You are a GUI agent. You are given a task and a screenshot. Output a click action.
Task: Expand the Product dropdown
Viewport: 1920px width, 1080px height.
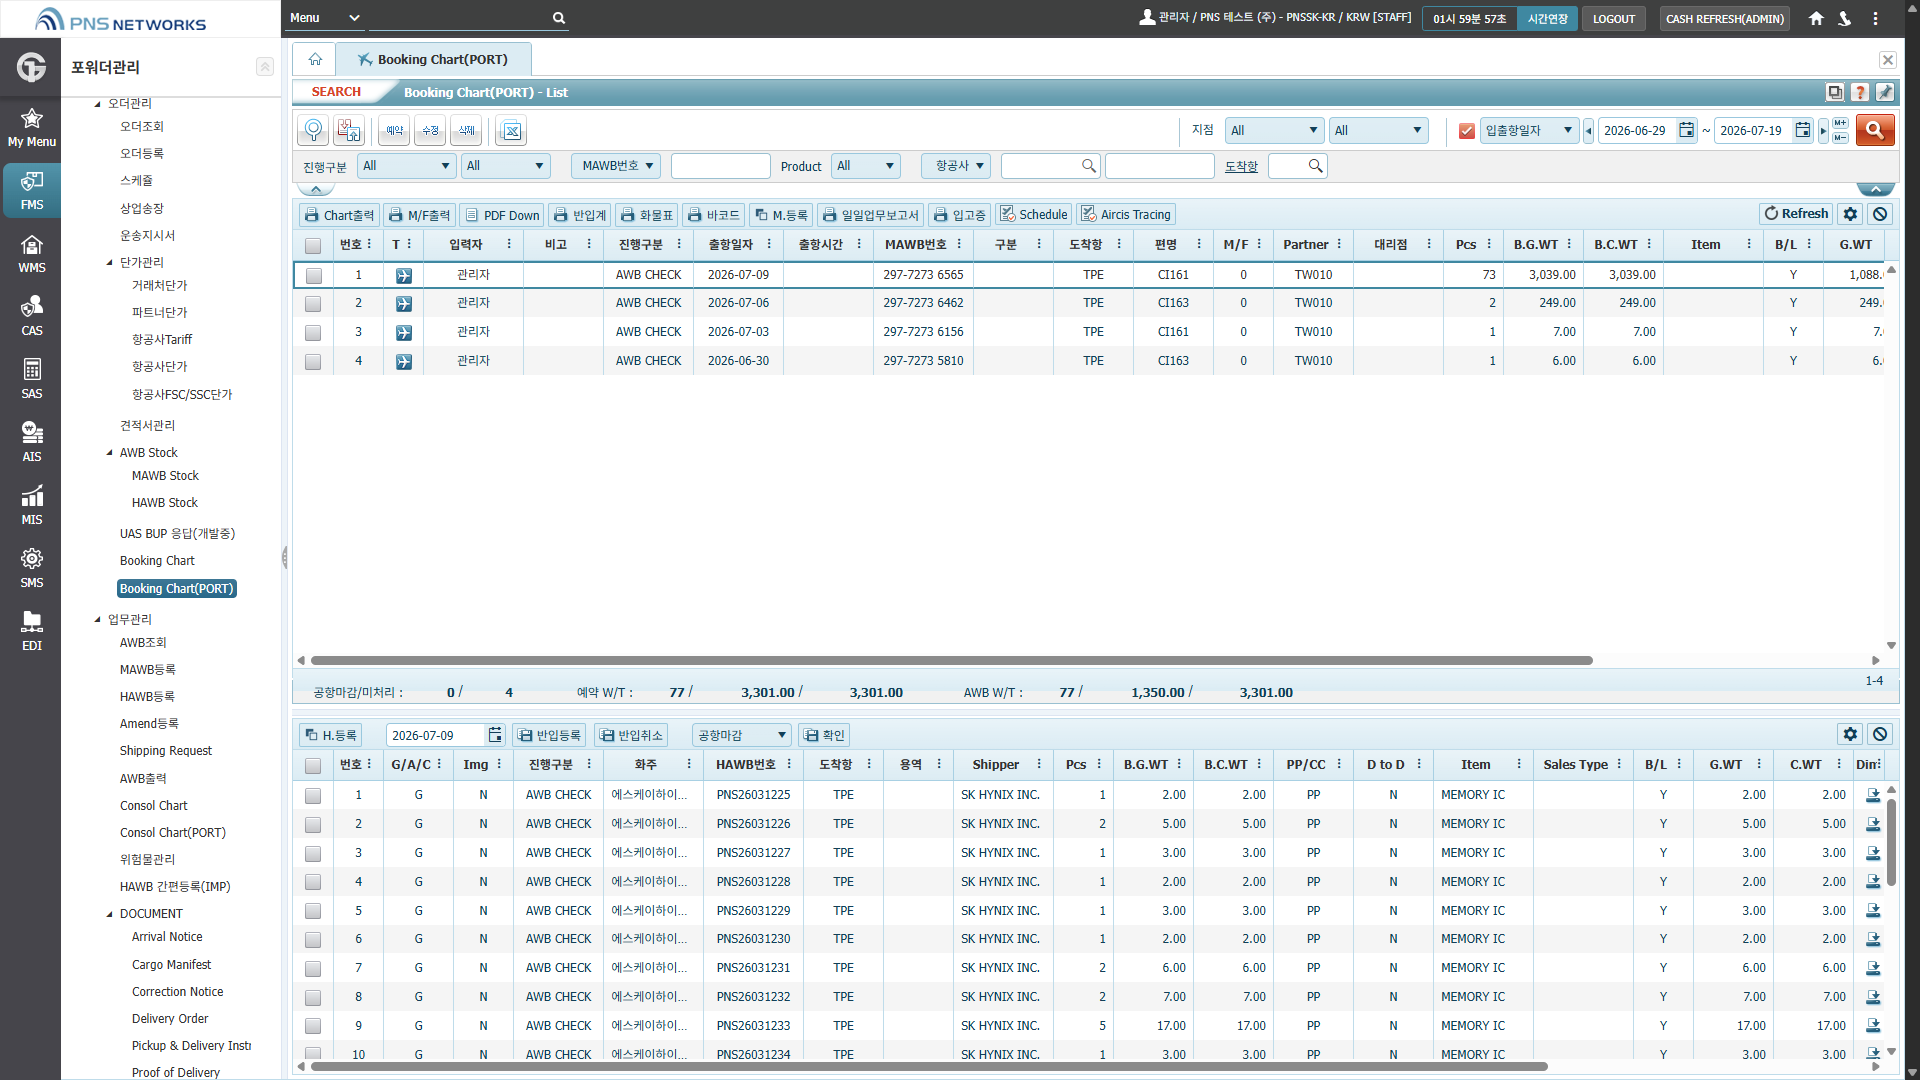pos(866,166)
